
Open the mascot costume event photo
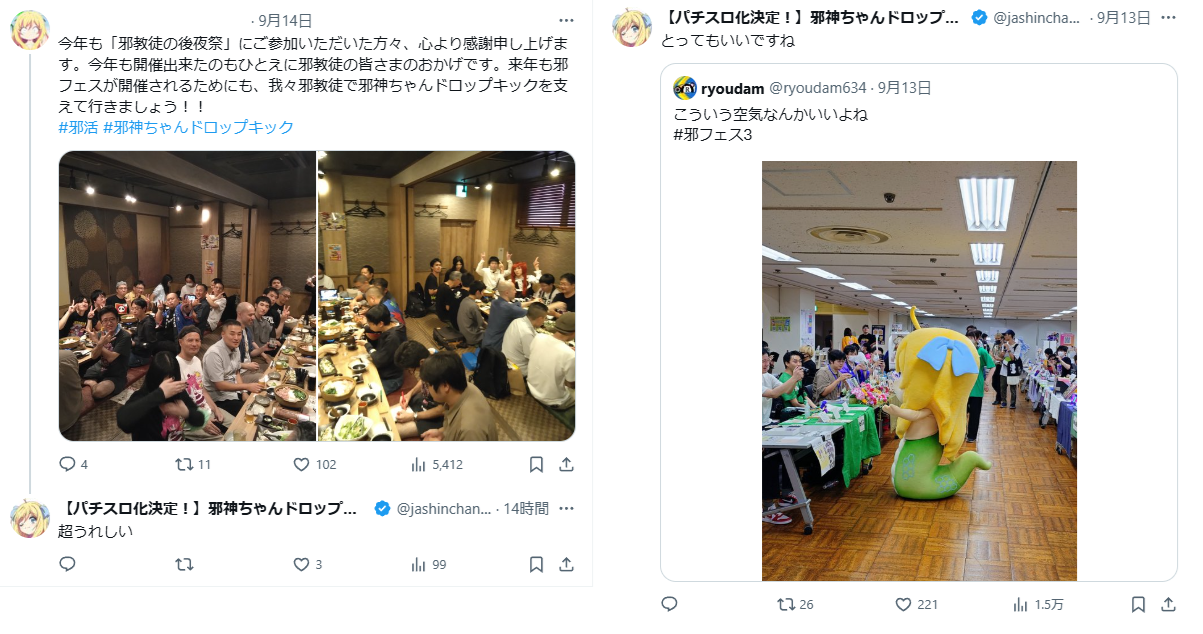click(x=919, y=370)
